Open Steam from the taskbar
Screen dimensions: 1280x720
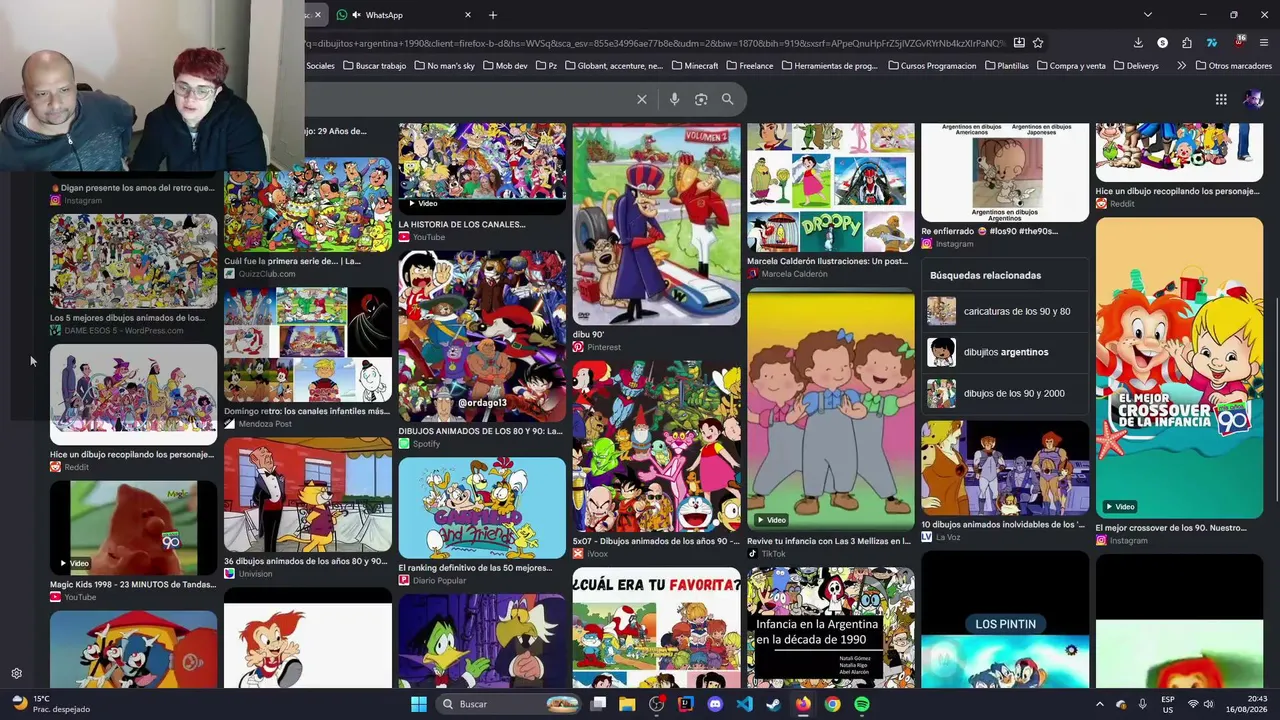(x=774, y=704)
